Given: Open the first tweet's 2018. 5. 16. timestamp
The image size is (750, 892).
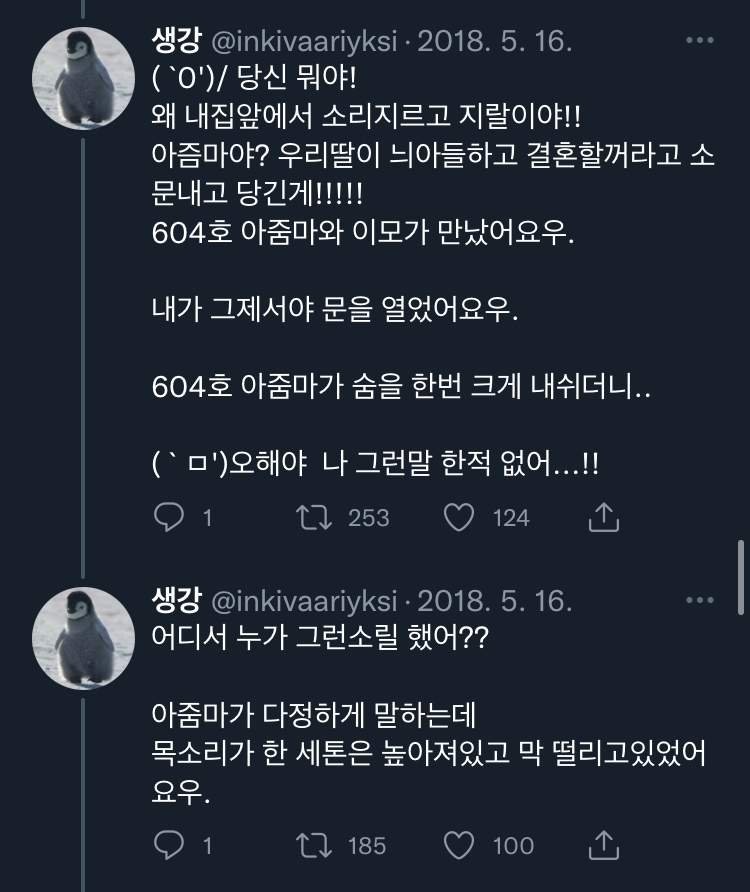Looking at the screenshot, I should tap(494, 41).
